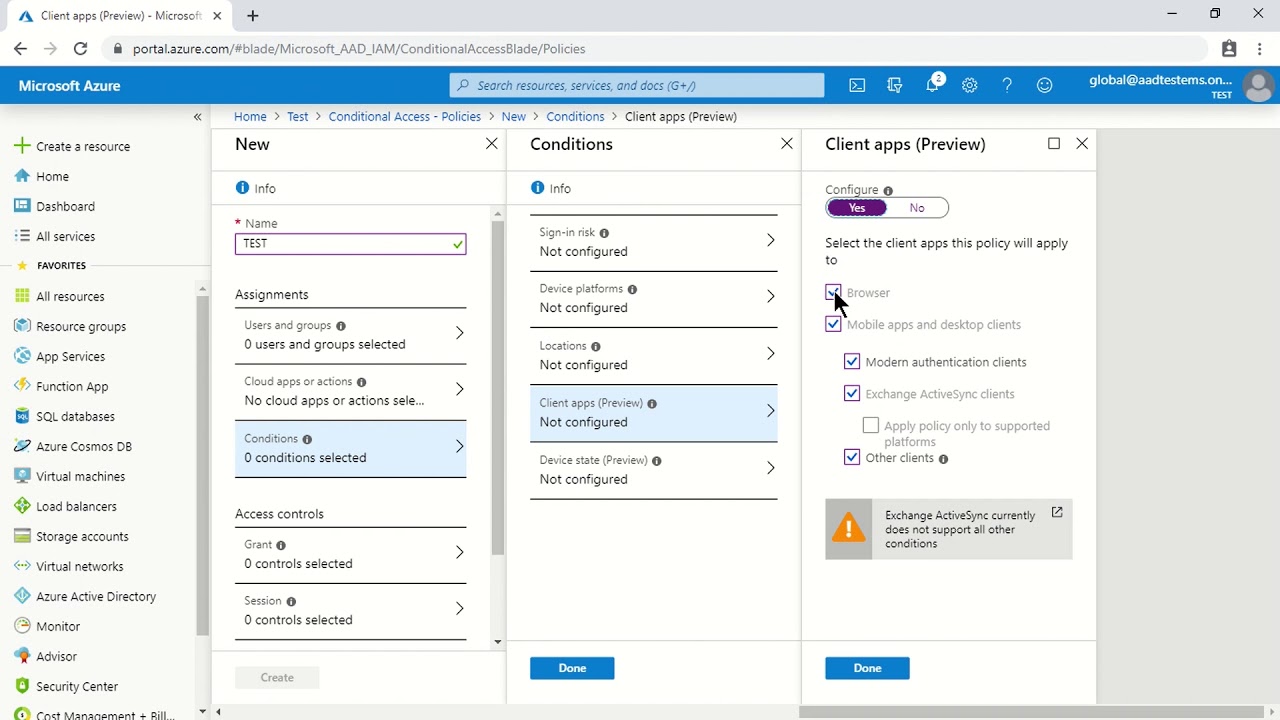Click the Azure search resources box
Image resolution: width=1280 pixels, height=720 pixels.
[x=637, y=86]
